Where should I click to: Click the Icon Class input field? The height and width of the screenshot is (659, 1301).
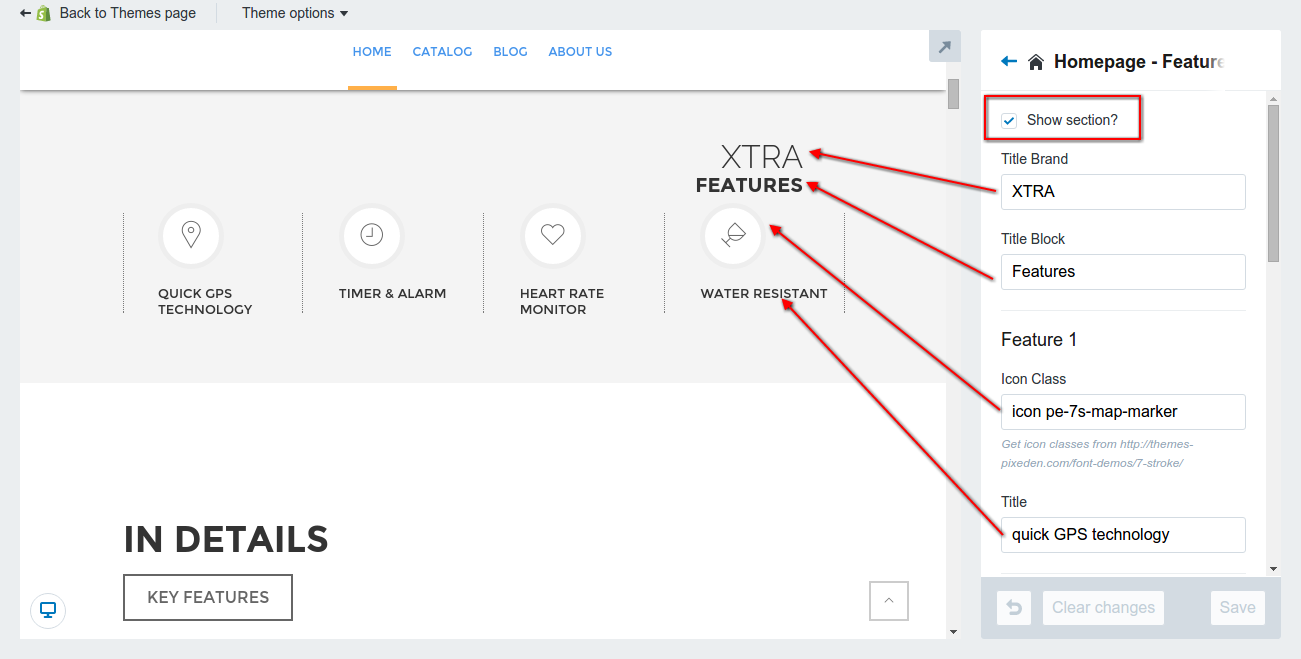(1123, 412)
